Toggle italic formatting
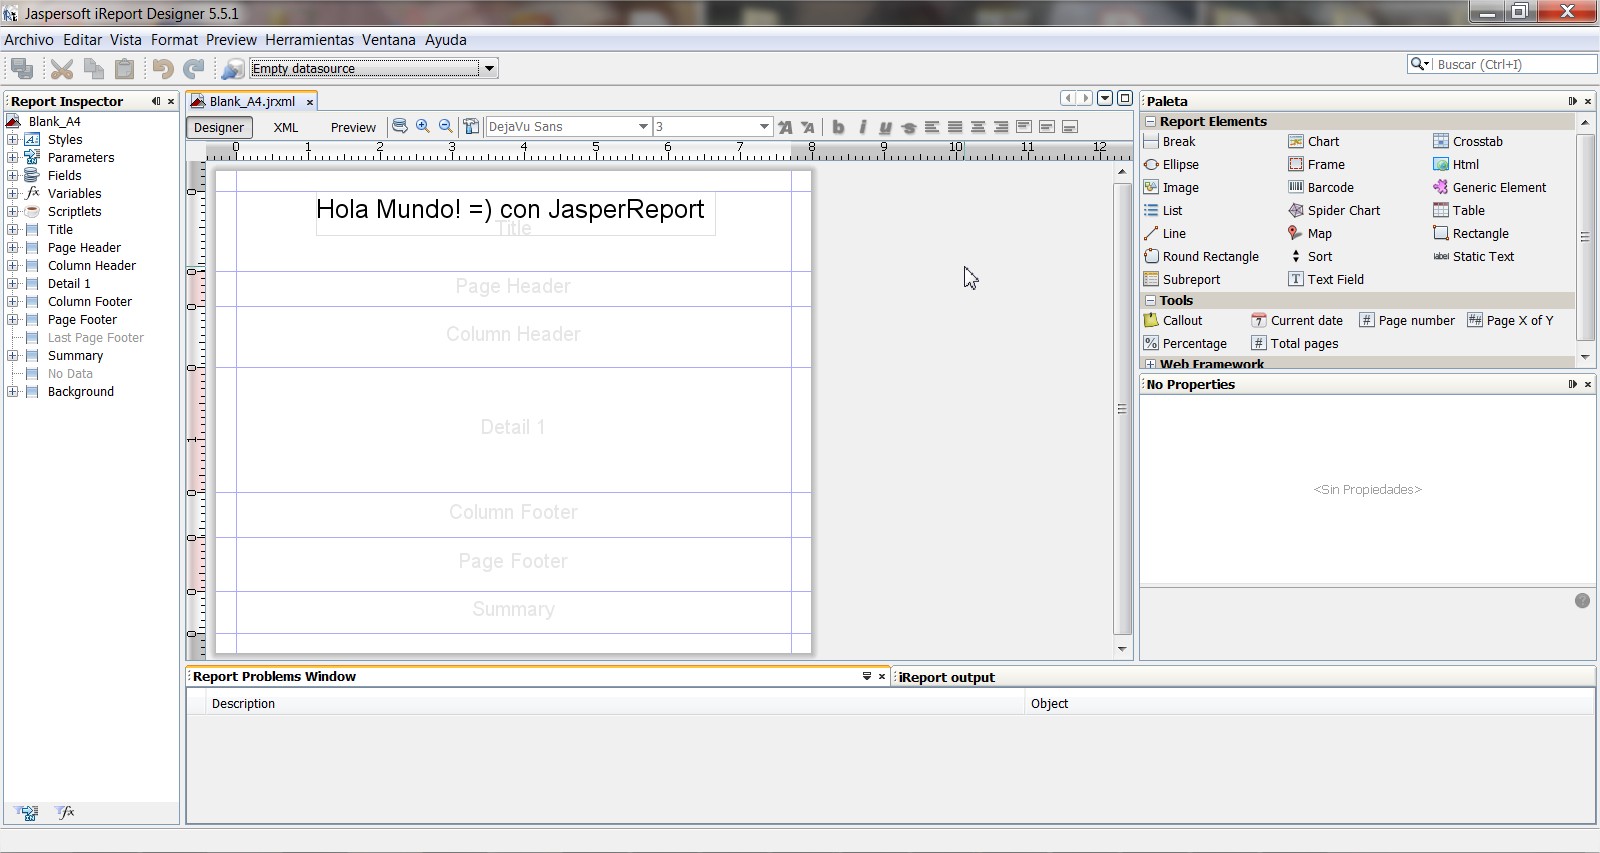1600x853 pixels. tap(862, 127)
